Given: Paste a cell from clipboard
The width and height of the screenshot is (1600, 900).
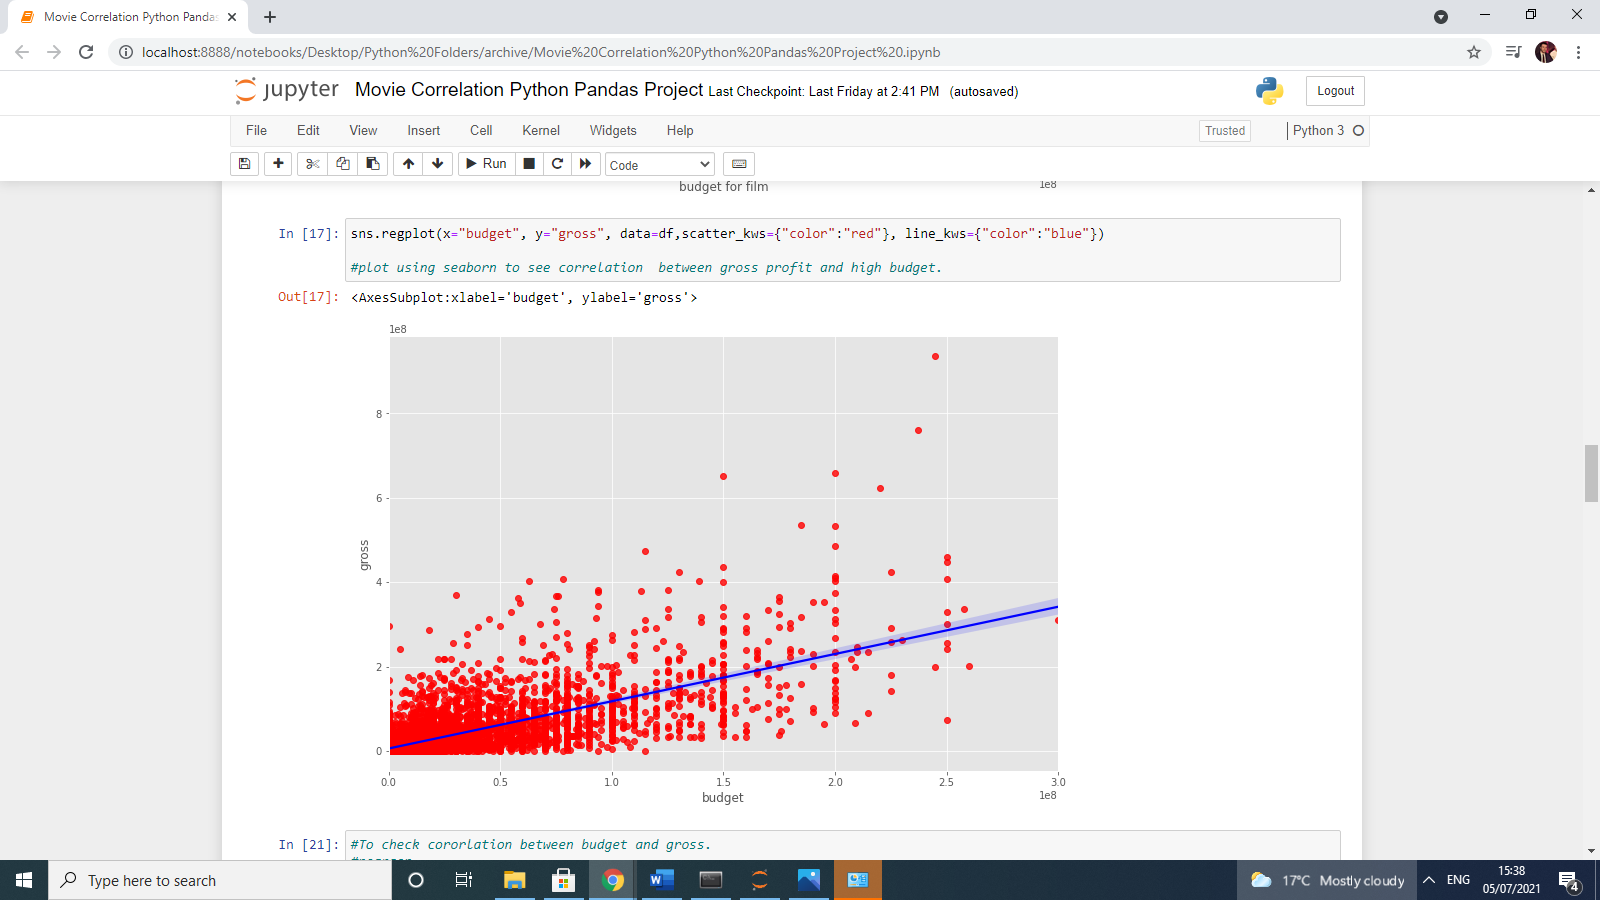Looking at the screenshot, I should (372, 163).
